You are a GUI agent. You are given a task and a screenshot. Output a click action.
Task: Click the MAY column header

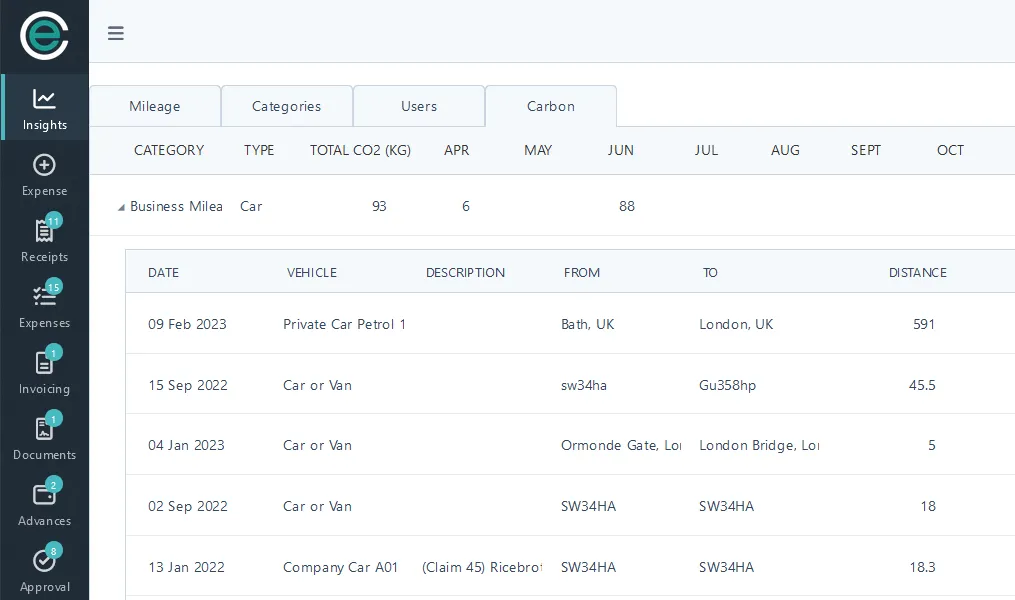point(538,150)
